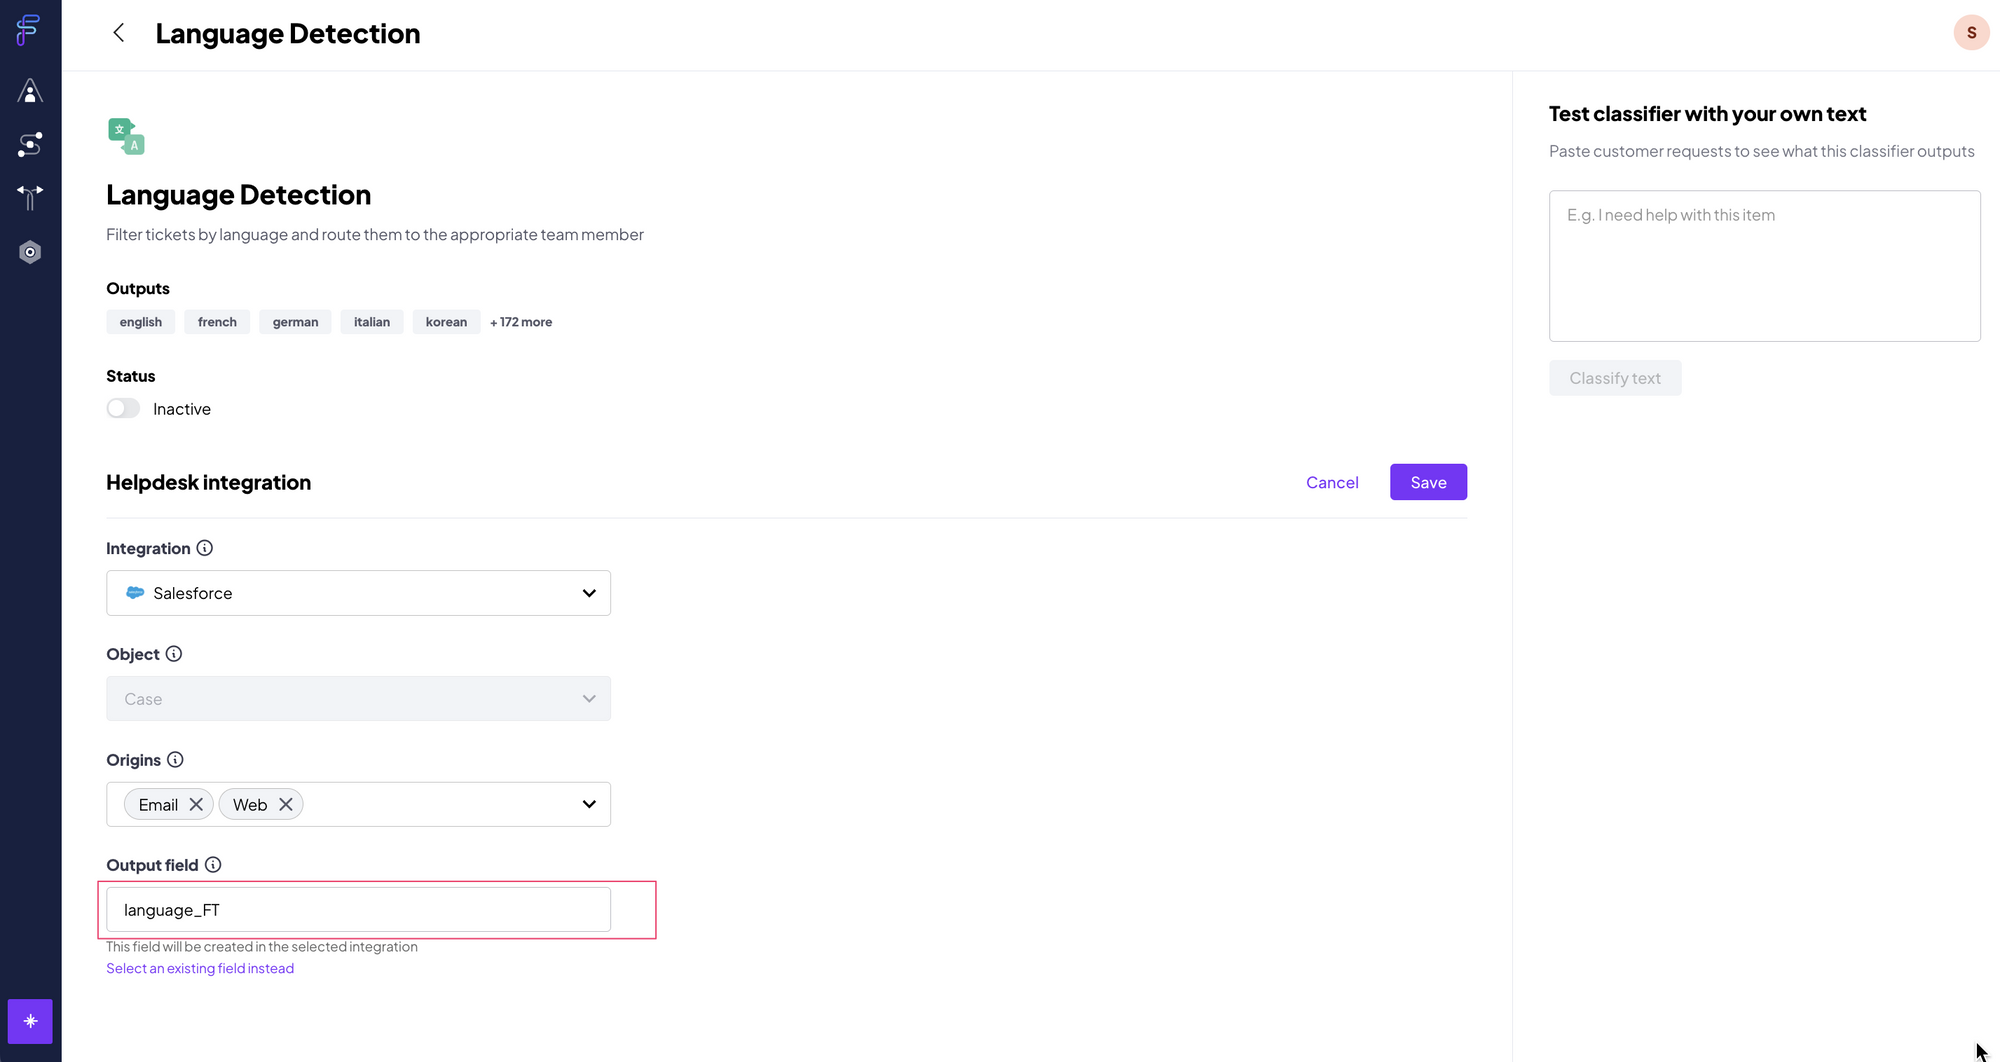Open the workflow nodes sidebar icon

pos(30,144)
